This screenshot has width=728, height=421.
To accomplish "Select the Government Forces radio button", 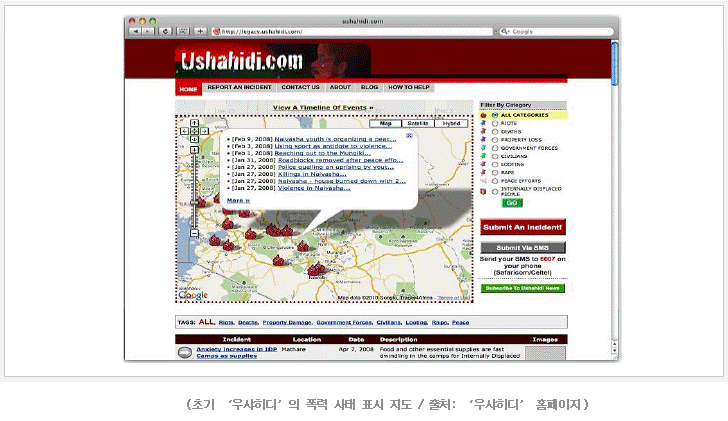I will coord(495,148).
